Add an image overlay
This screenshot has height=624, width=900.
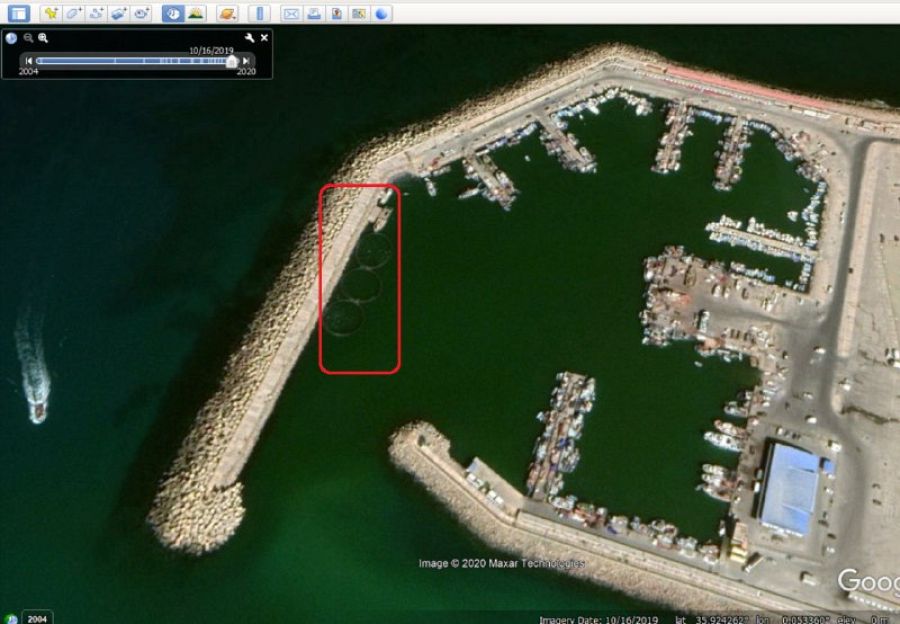coord(119,13)
